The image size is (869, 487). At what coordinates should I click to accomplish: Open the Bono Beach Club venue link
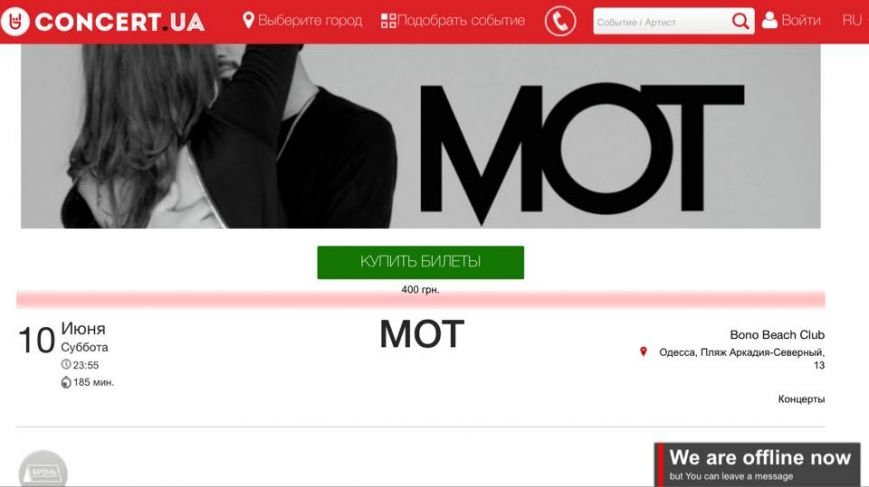777,335
